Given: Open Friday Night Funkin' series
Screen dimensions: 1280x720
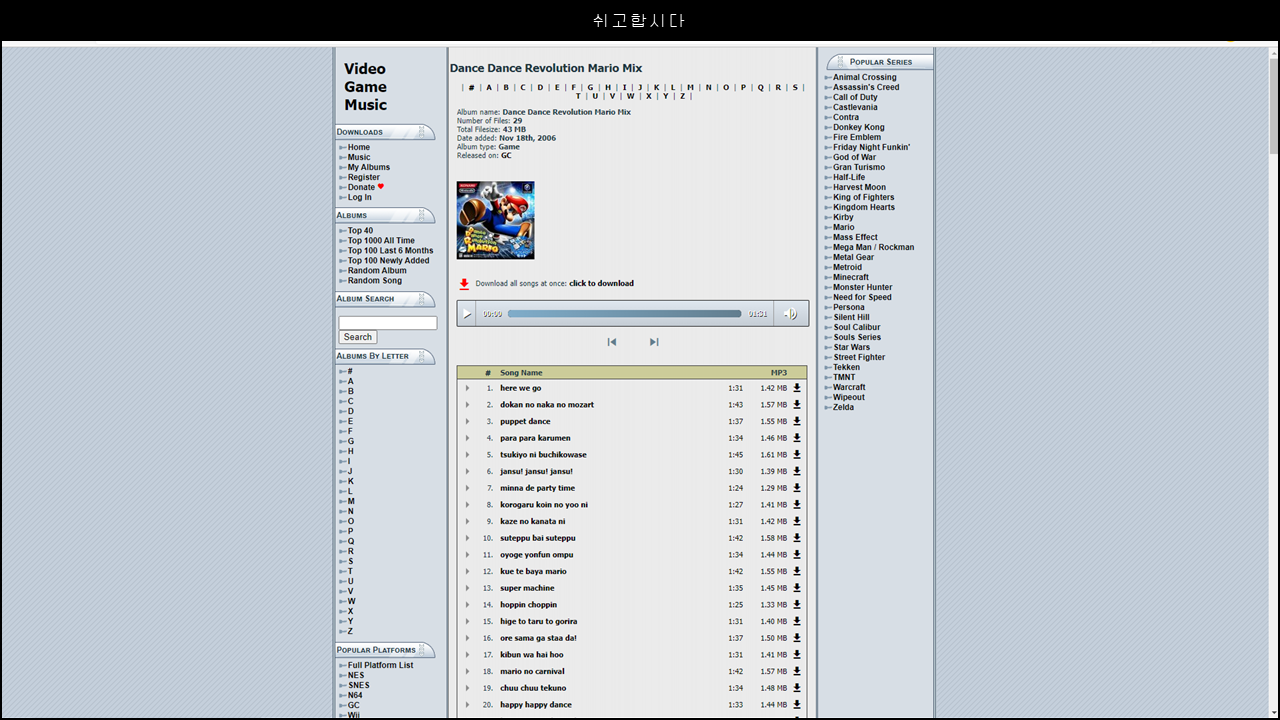Looking at the screenshot, I should coord(872,148).
